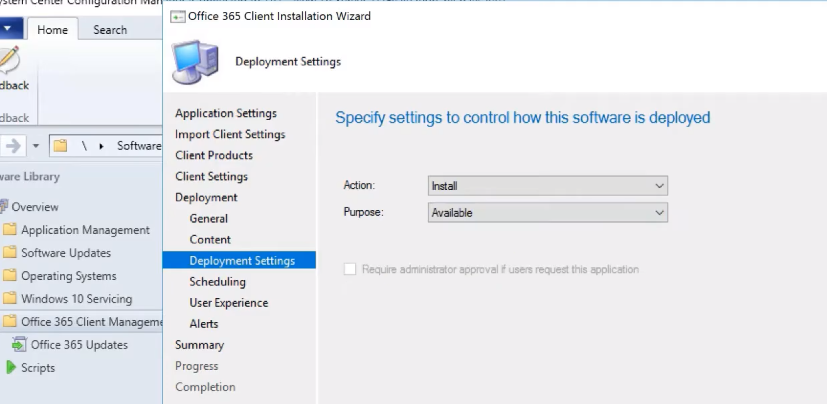Open Scripts tree node
827x404 pixels.
[x=38, y=368]
